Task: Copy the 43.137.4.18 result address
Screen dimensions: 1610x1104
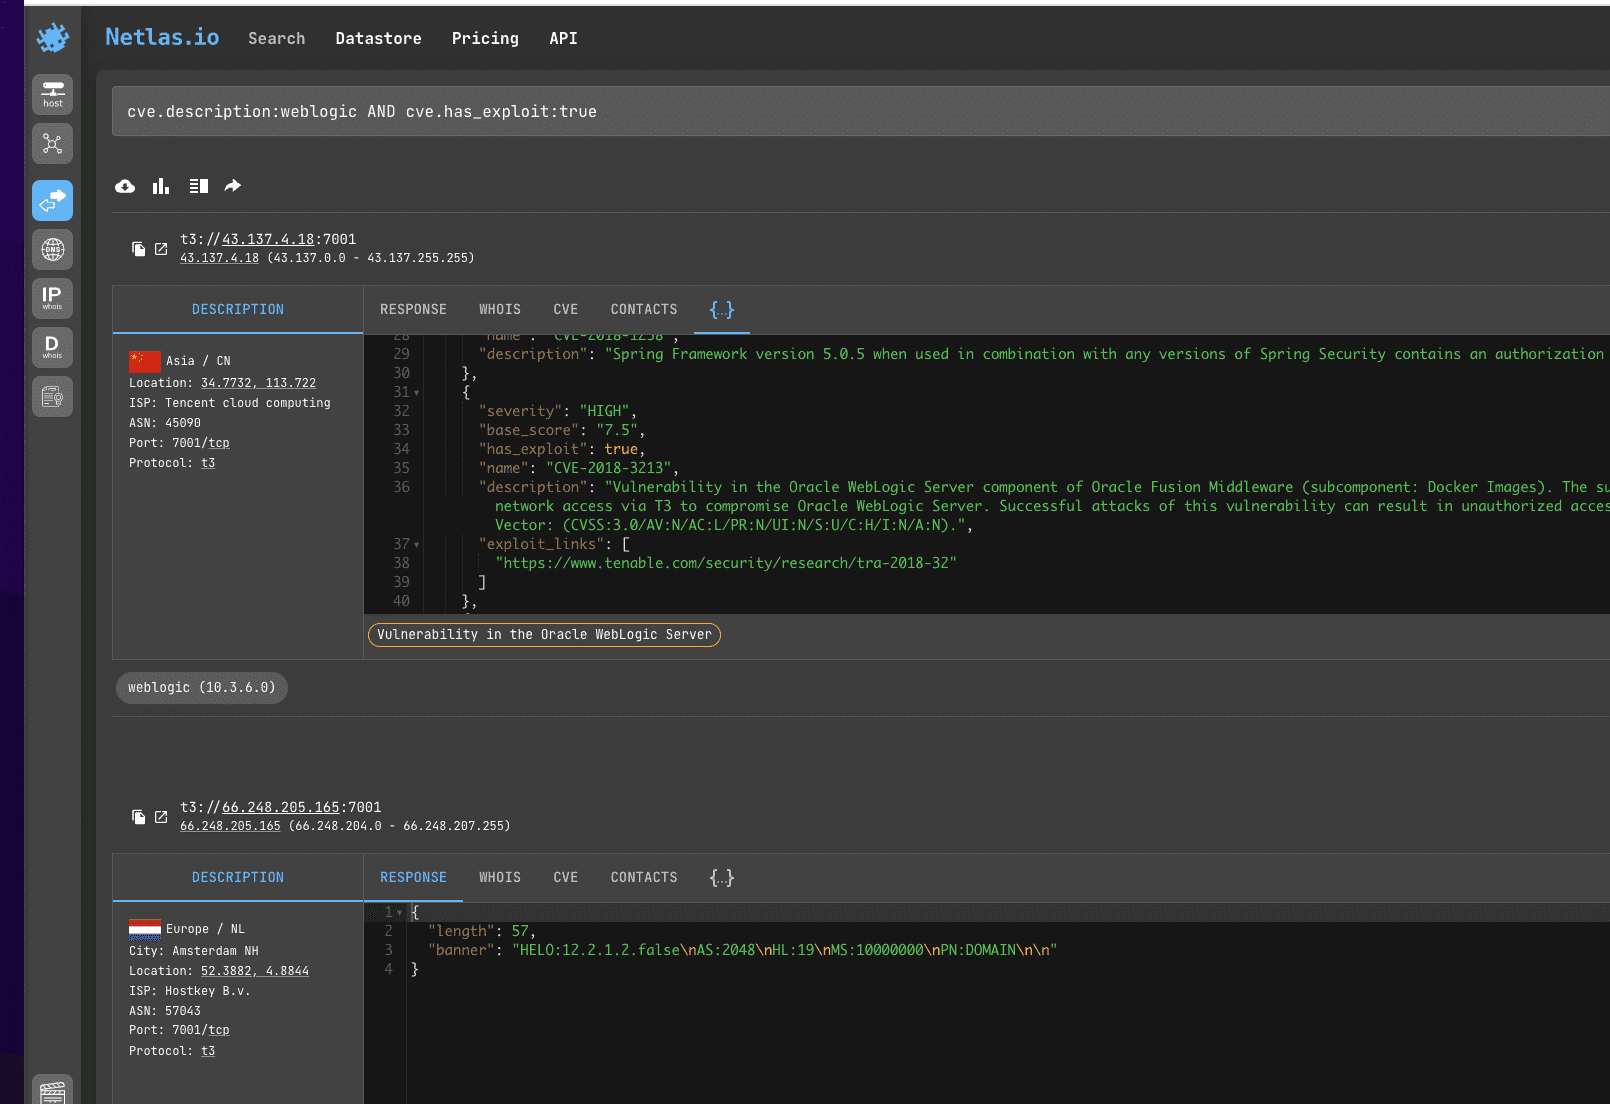Action: (138, 249)
